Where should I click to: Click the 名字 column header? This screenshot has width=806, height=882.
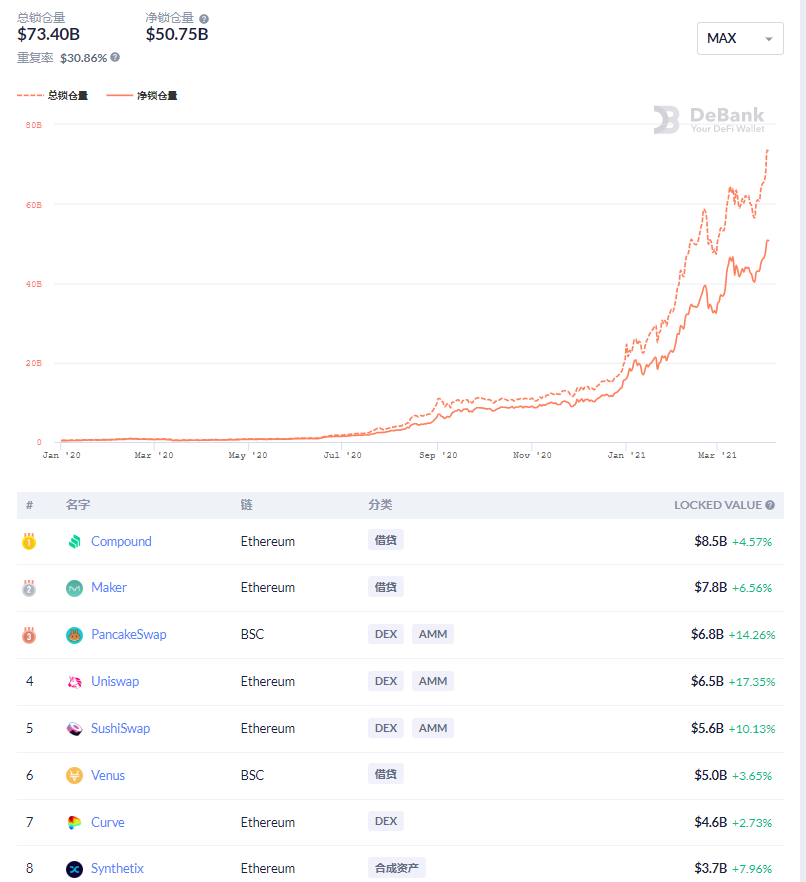click(78, 505)
